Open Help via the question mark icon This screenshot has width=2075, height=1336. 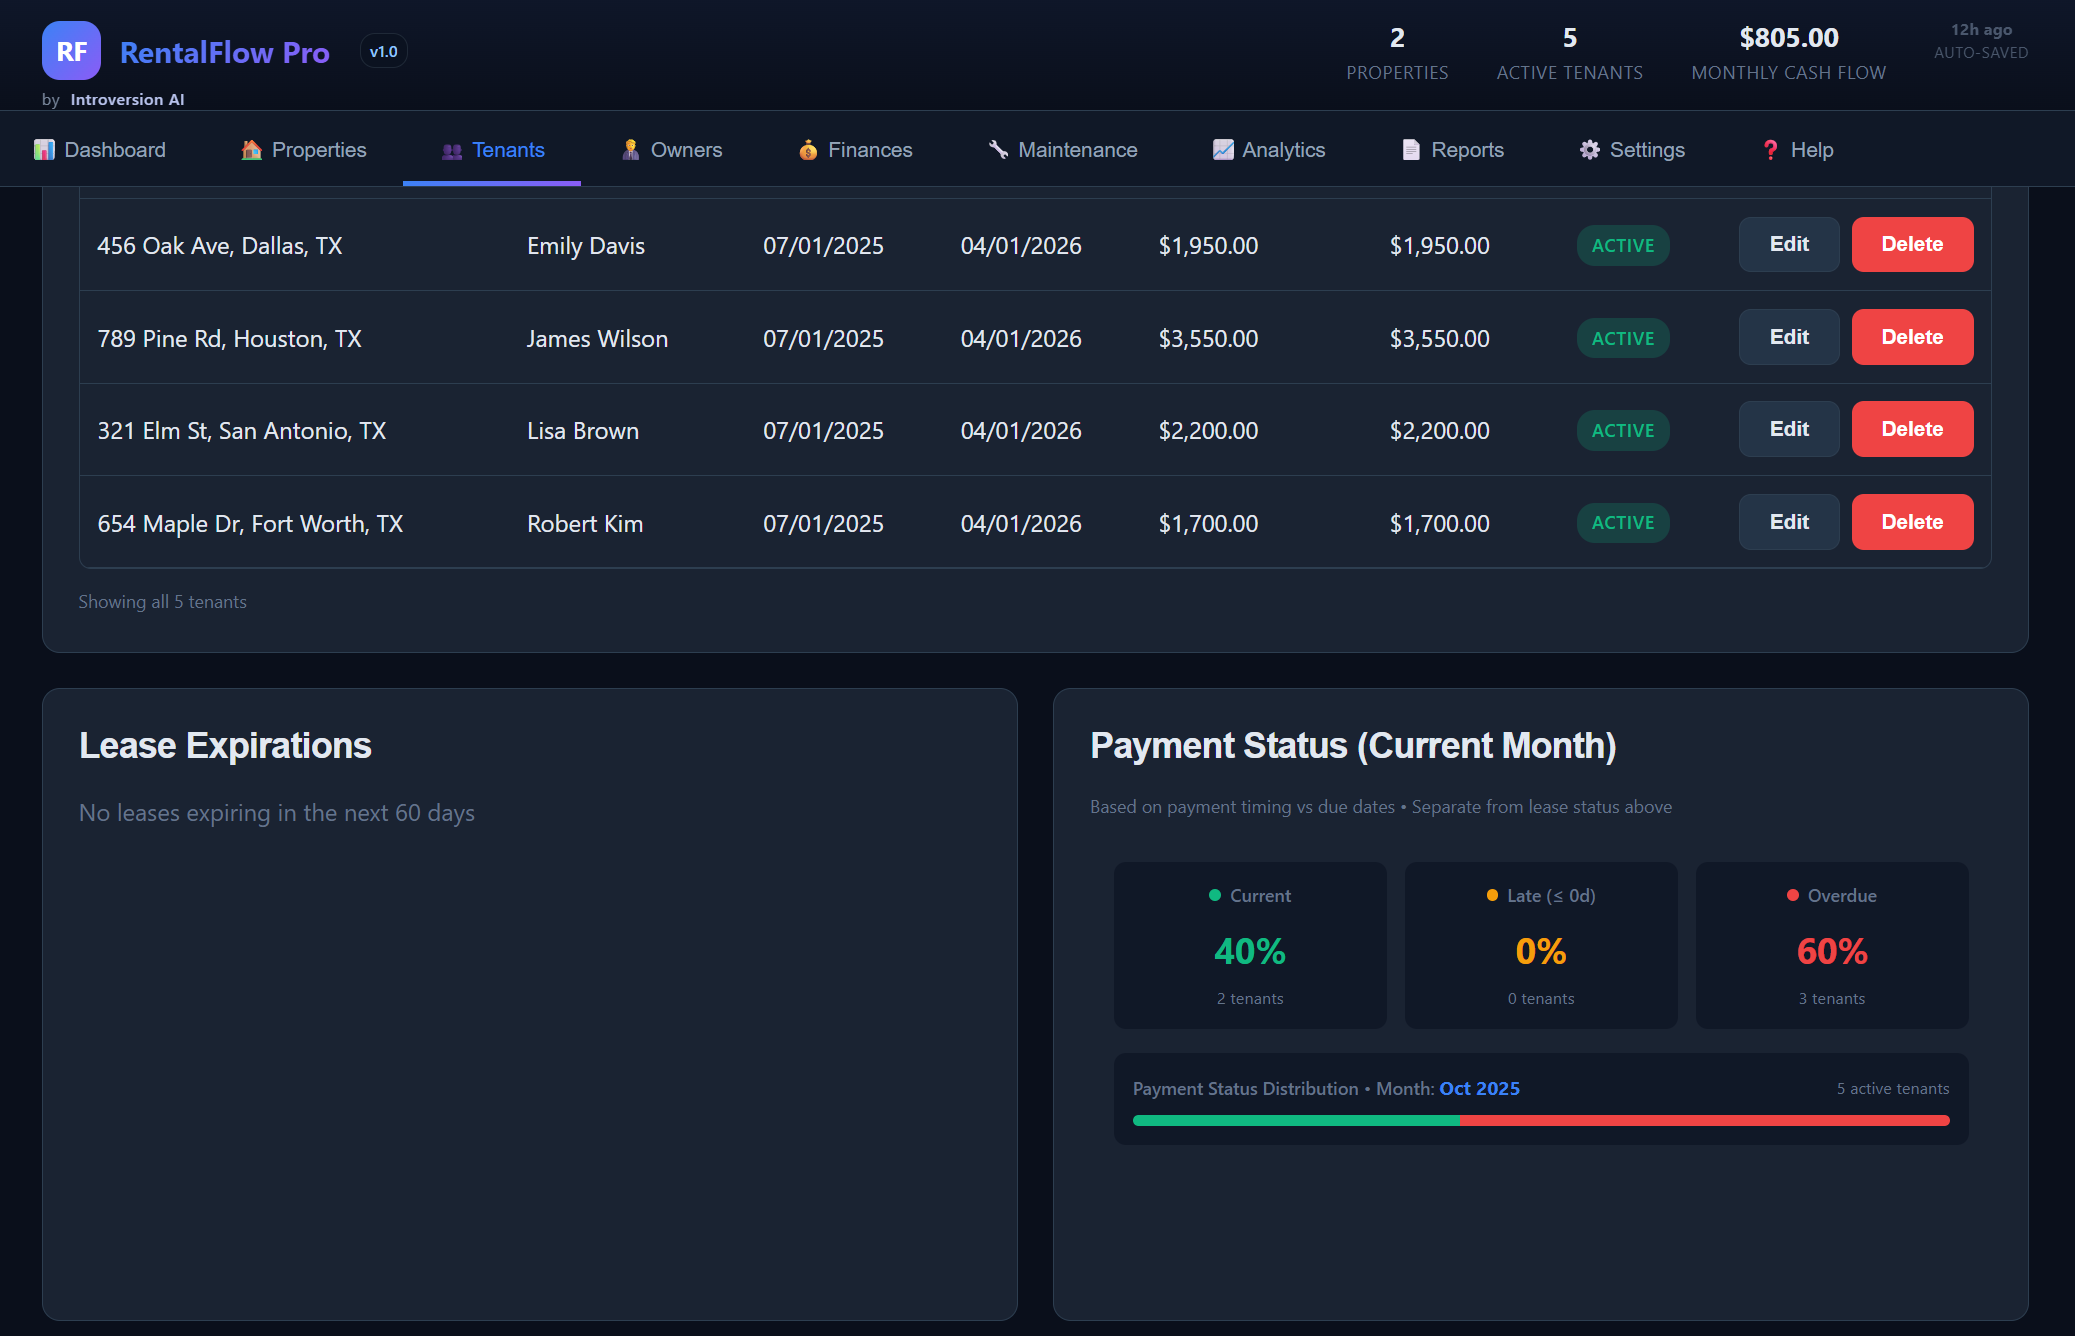click(1770, 149)
